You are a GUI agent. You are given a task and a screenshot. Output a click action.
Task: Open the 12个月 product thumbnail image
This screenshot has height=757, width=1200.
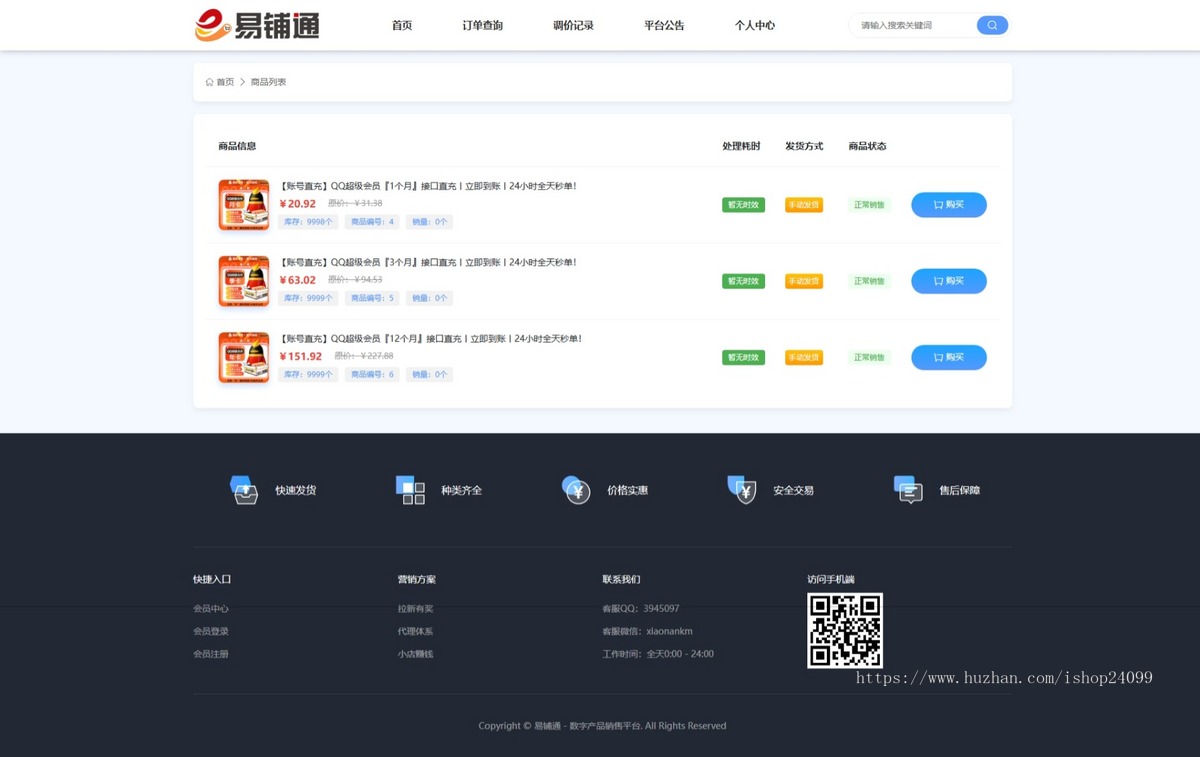(244, 357)
